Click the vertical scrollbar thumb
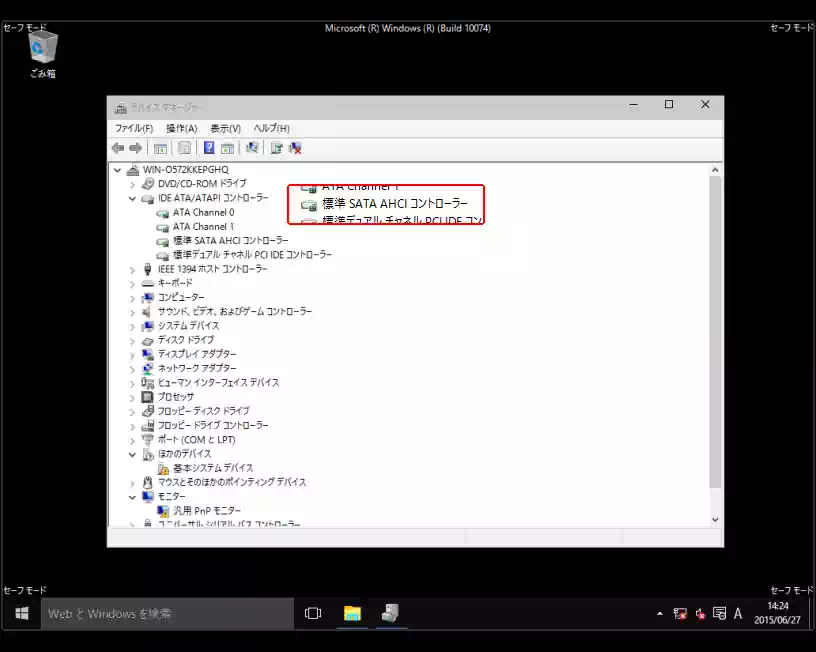This screenshot has height=652, width=816. tap(715, 332)
